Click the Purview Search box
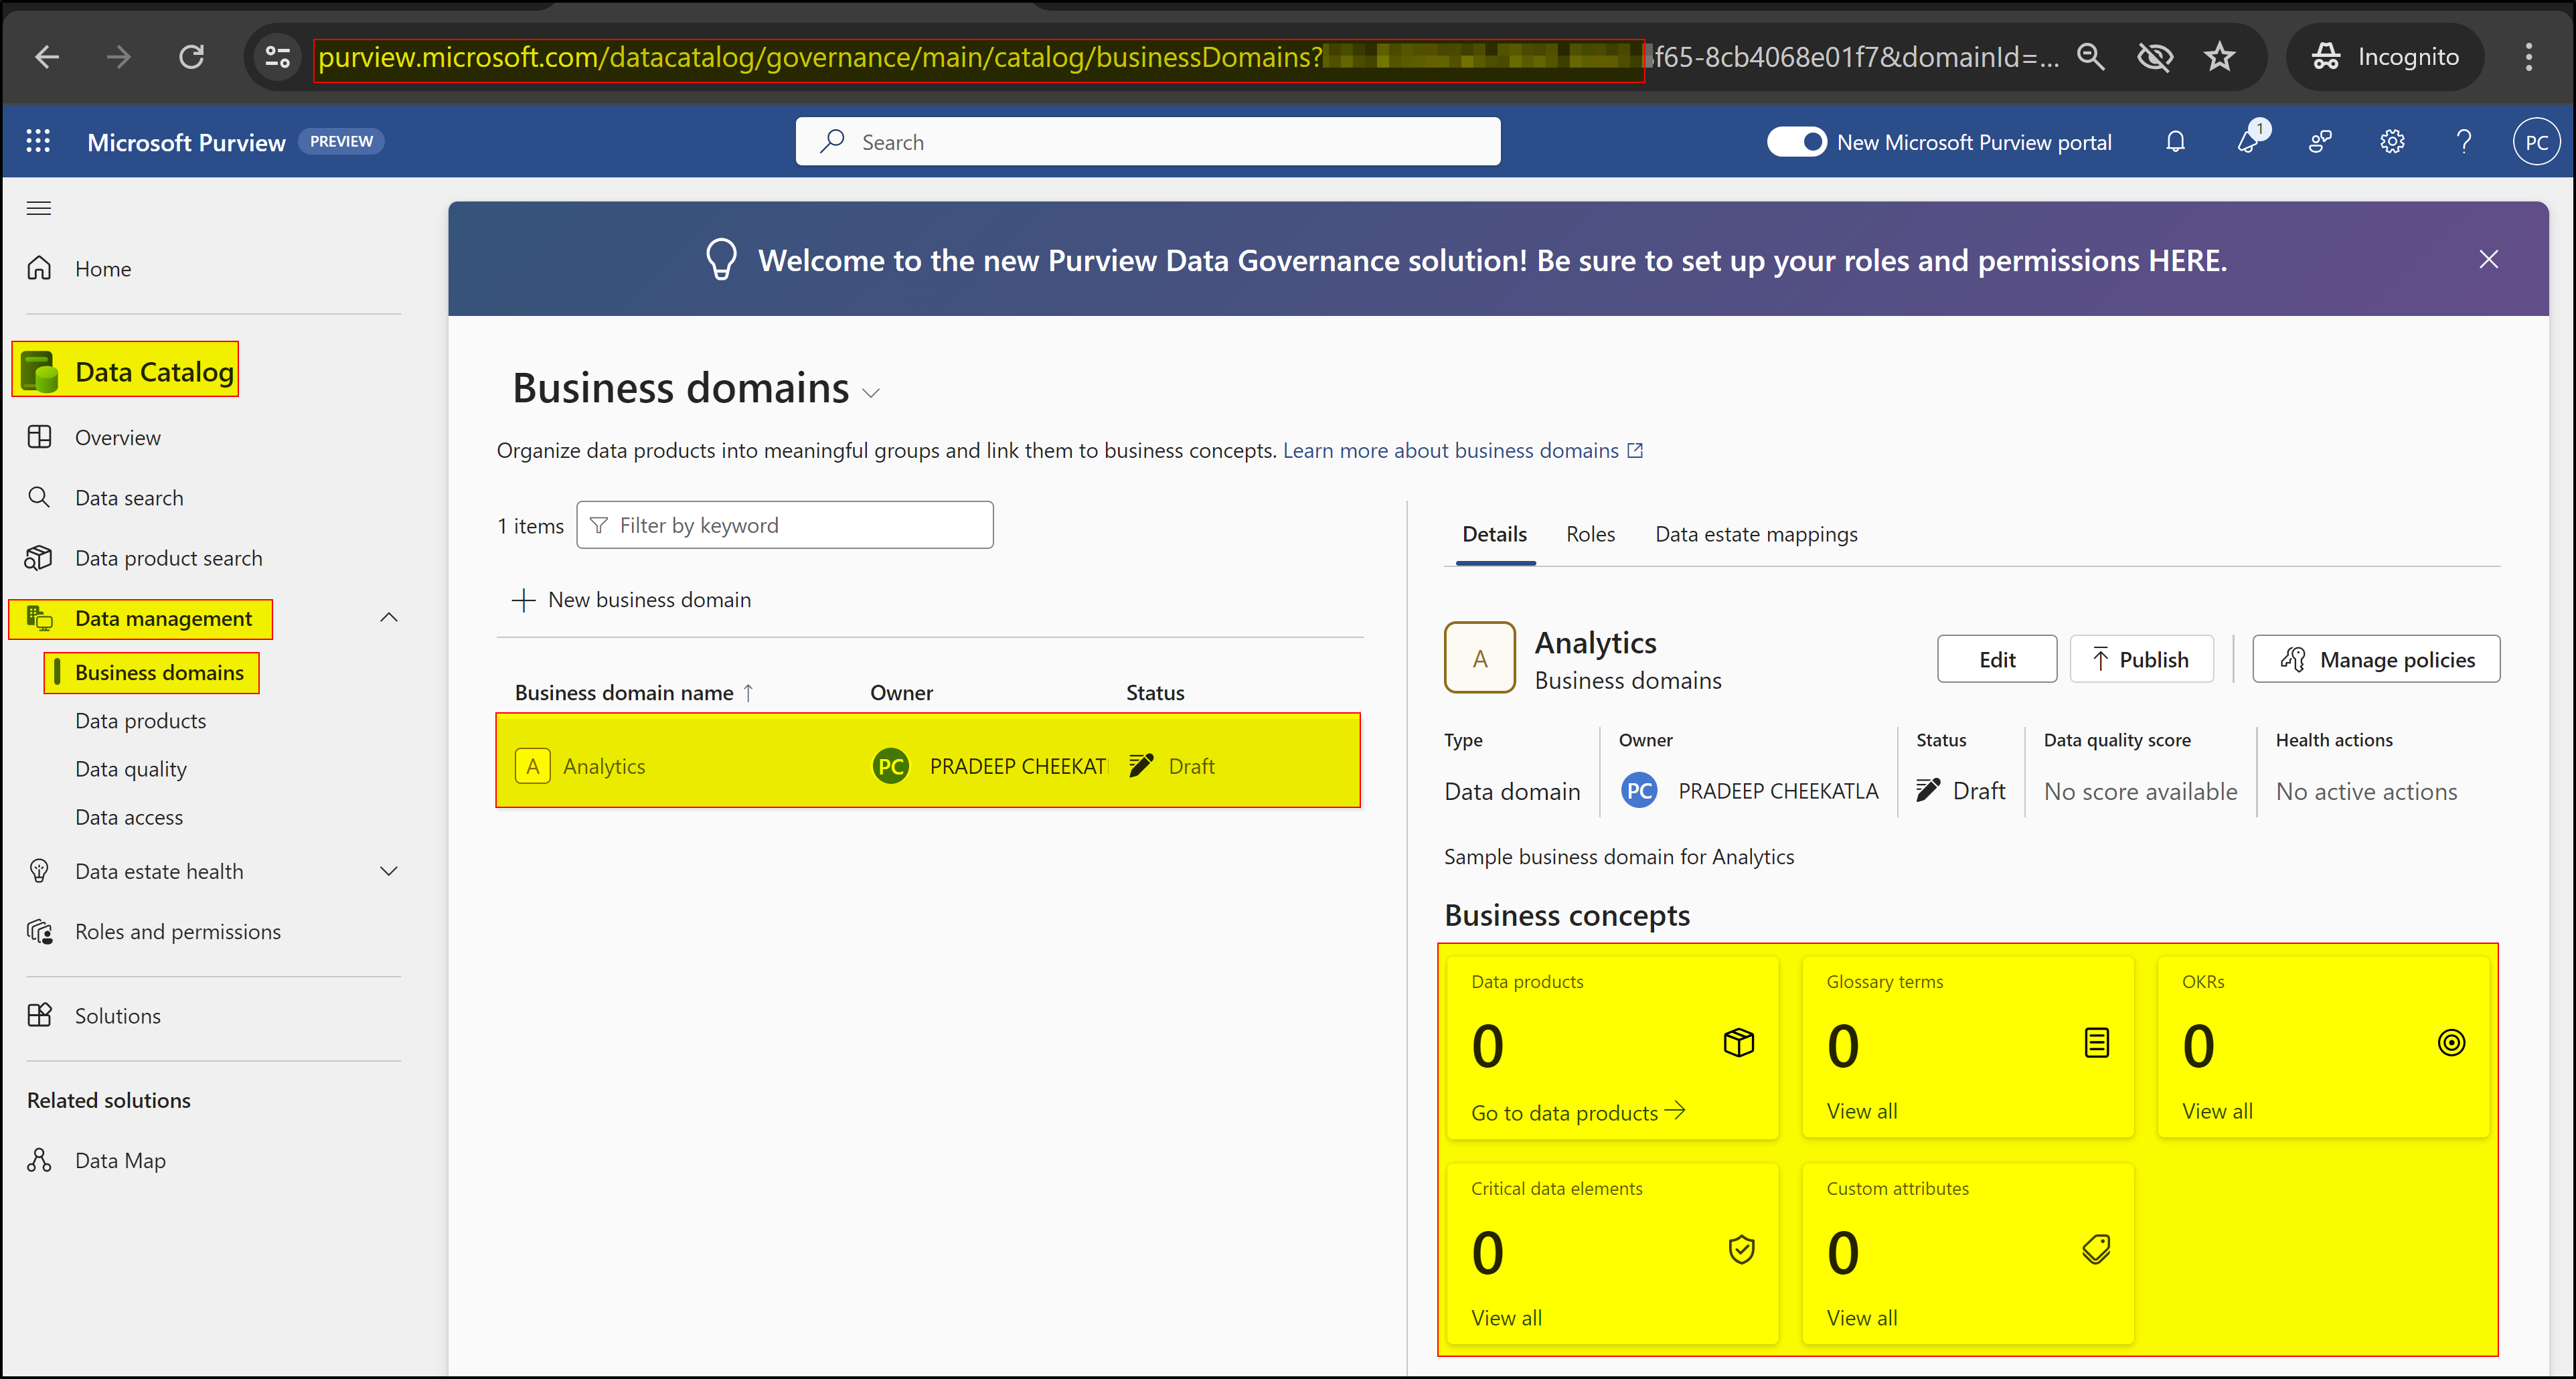Screen dimensions: 2576x1379 pos(1147,142)
